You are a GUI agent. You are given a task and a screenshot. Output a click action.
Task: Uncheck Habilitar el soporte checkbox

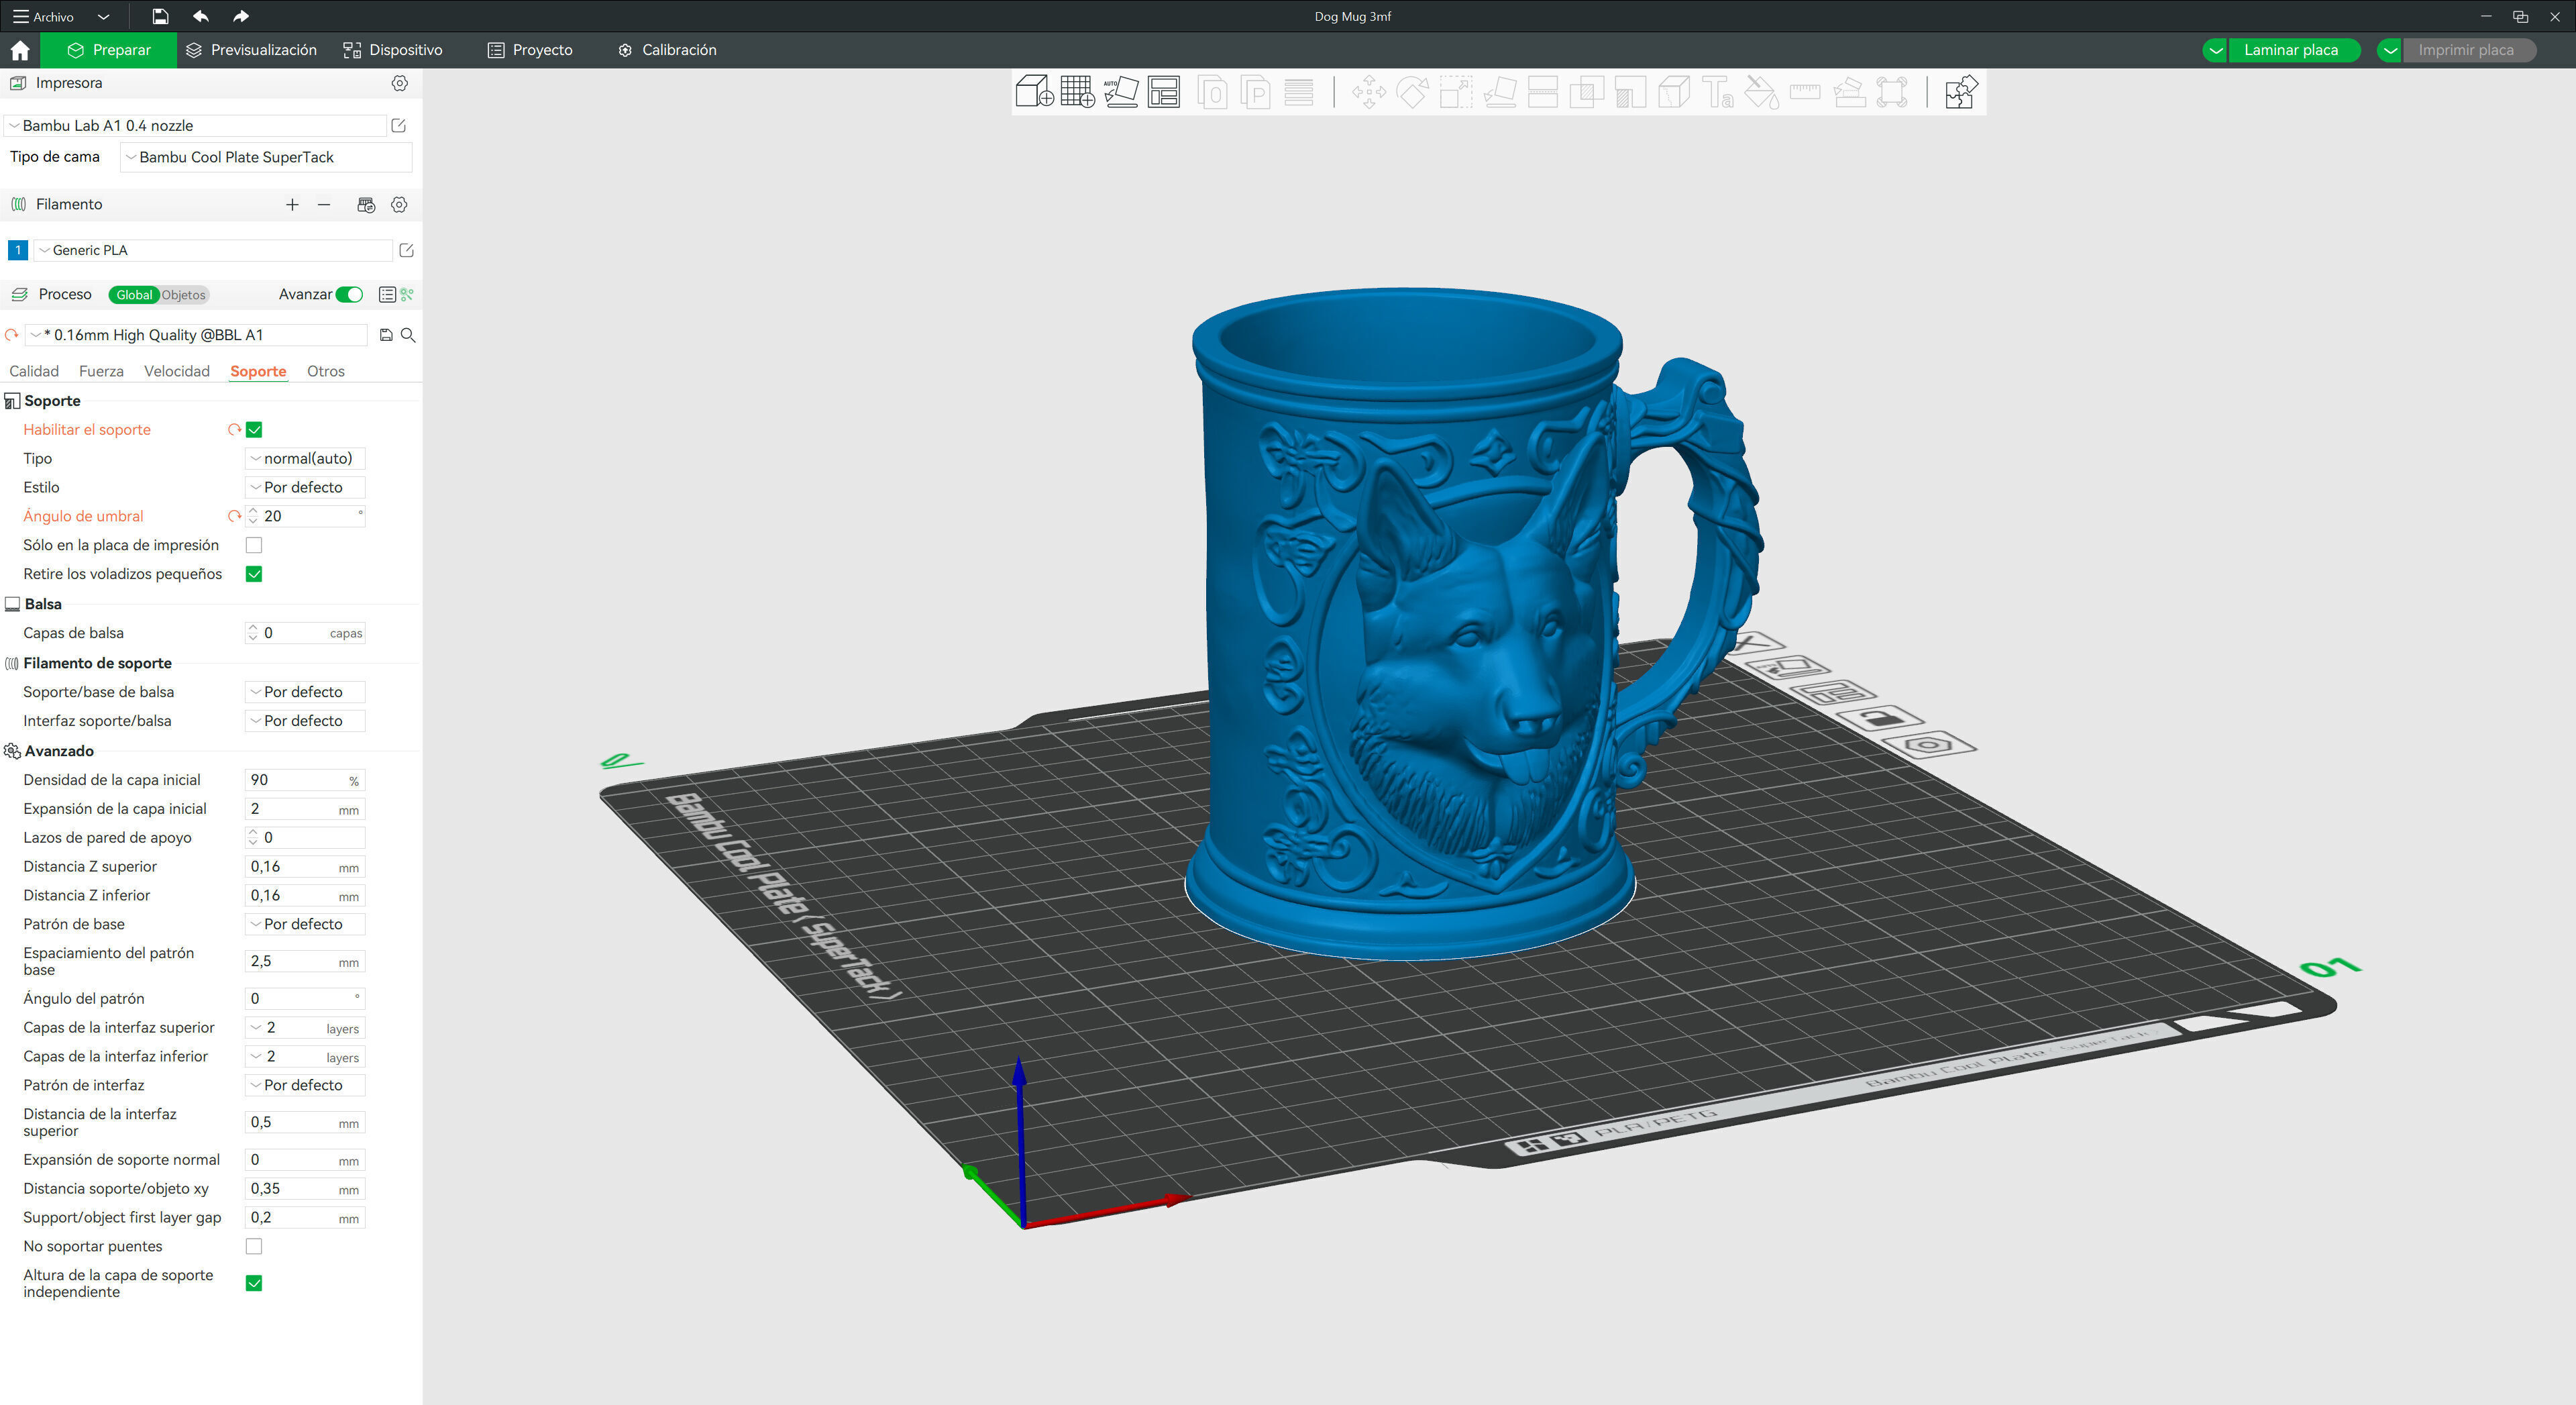coord(254,430)
